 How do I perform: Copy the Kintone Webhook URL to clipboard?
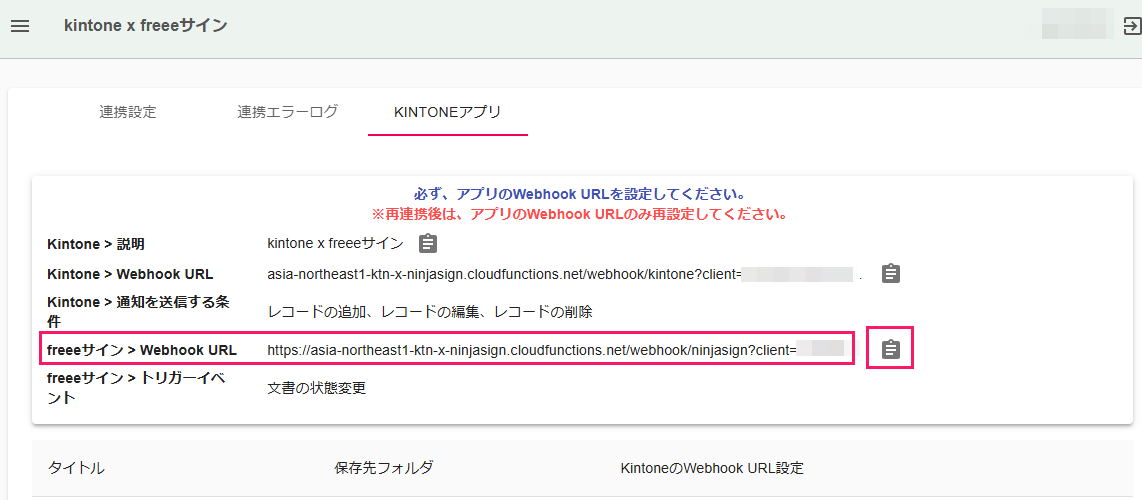click(x=891, y=274)
